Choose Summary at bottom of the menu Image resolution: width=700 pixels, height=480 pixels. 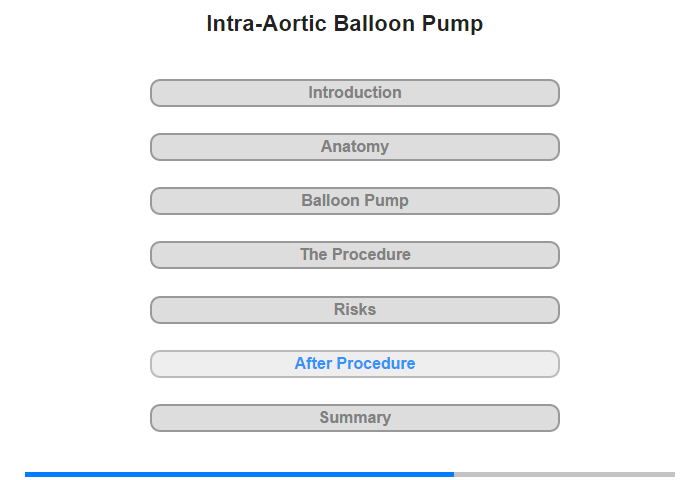tap(354, 418)
